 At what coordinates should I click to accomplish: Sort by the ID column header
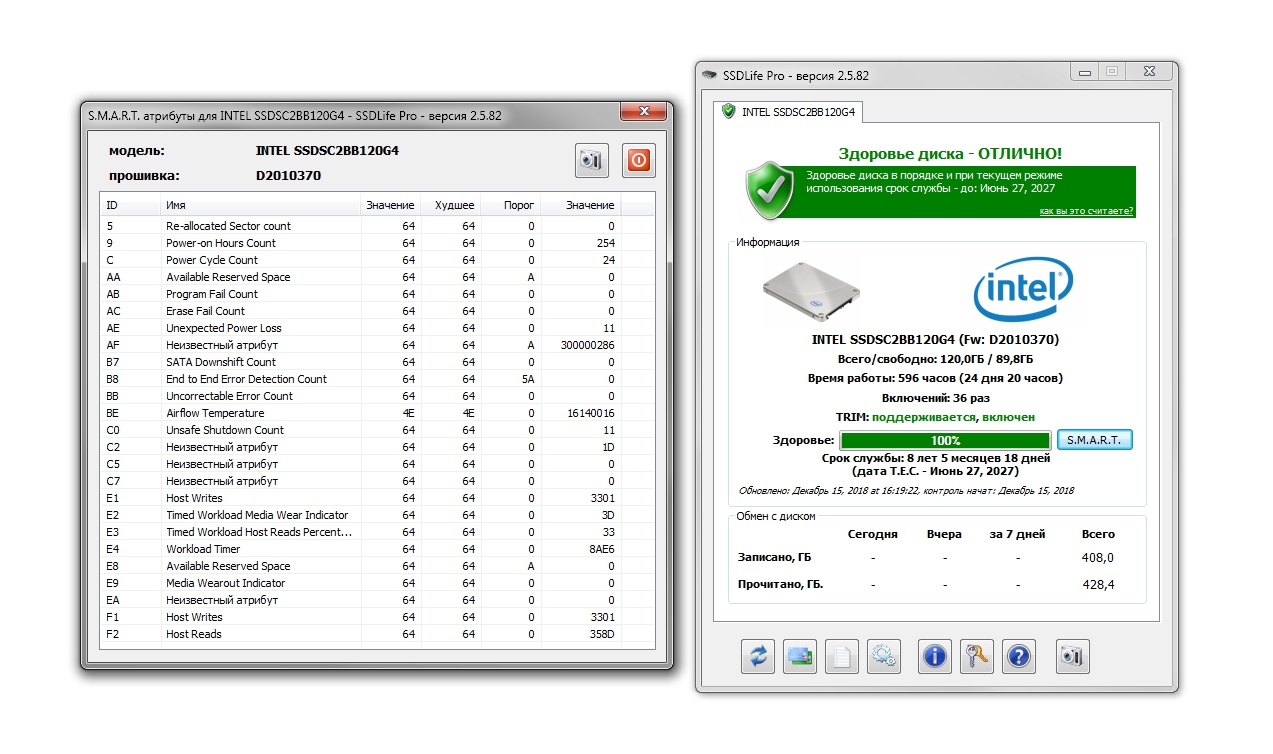click(131, 205)
